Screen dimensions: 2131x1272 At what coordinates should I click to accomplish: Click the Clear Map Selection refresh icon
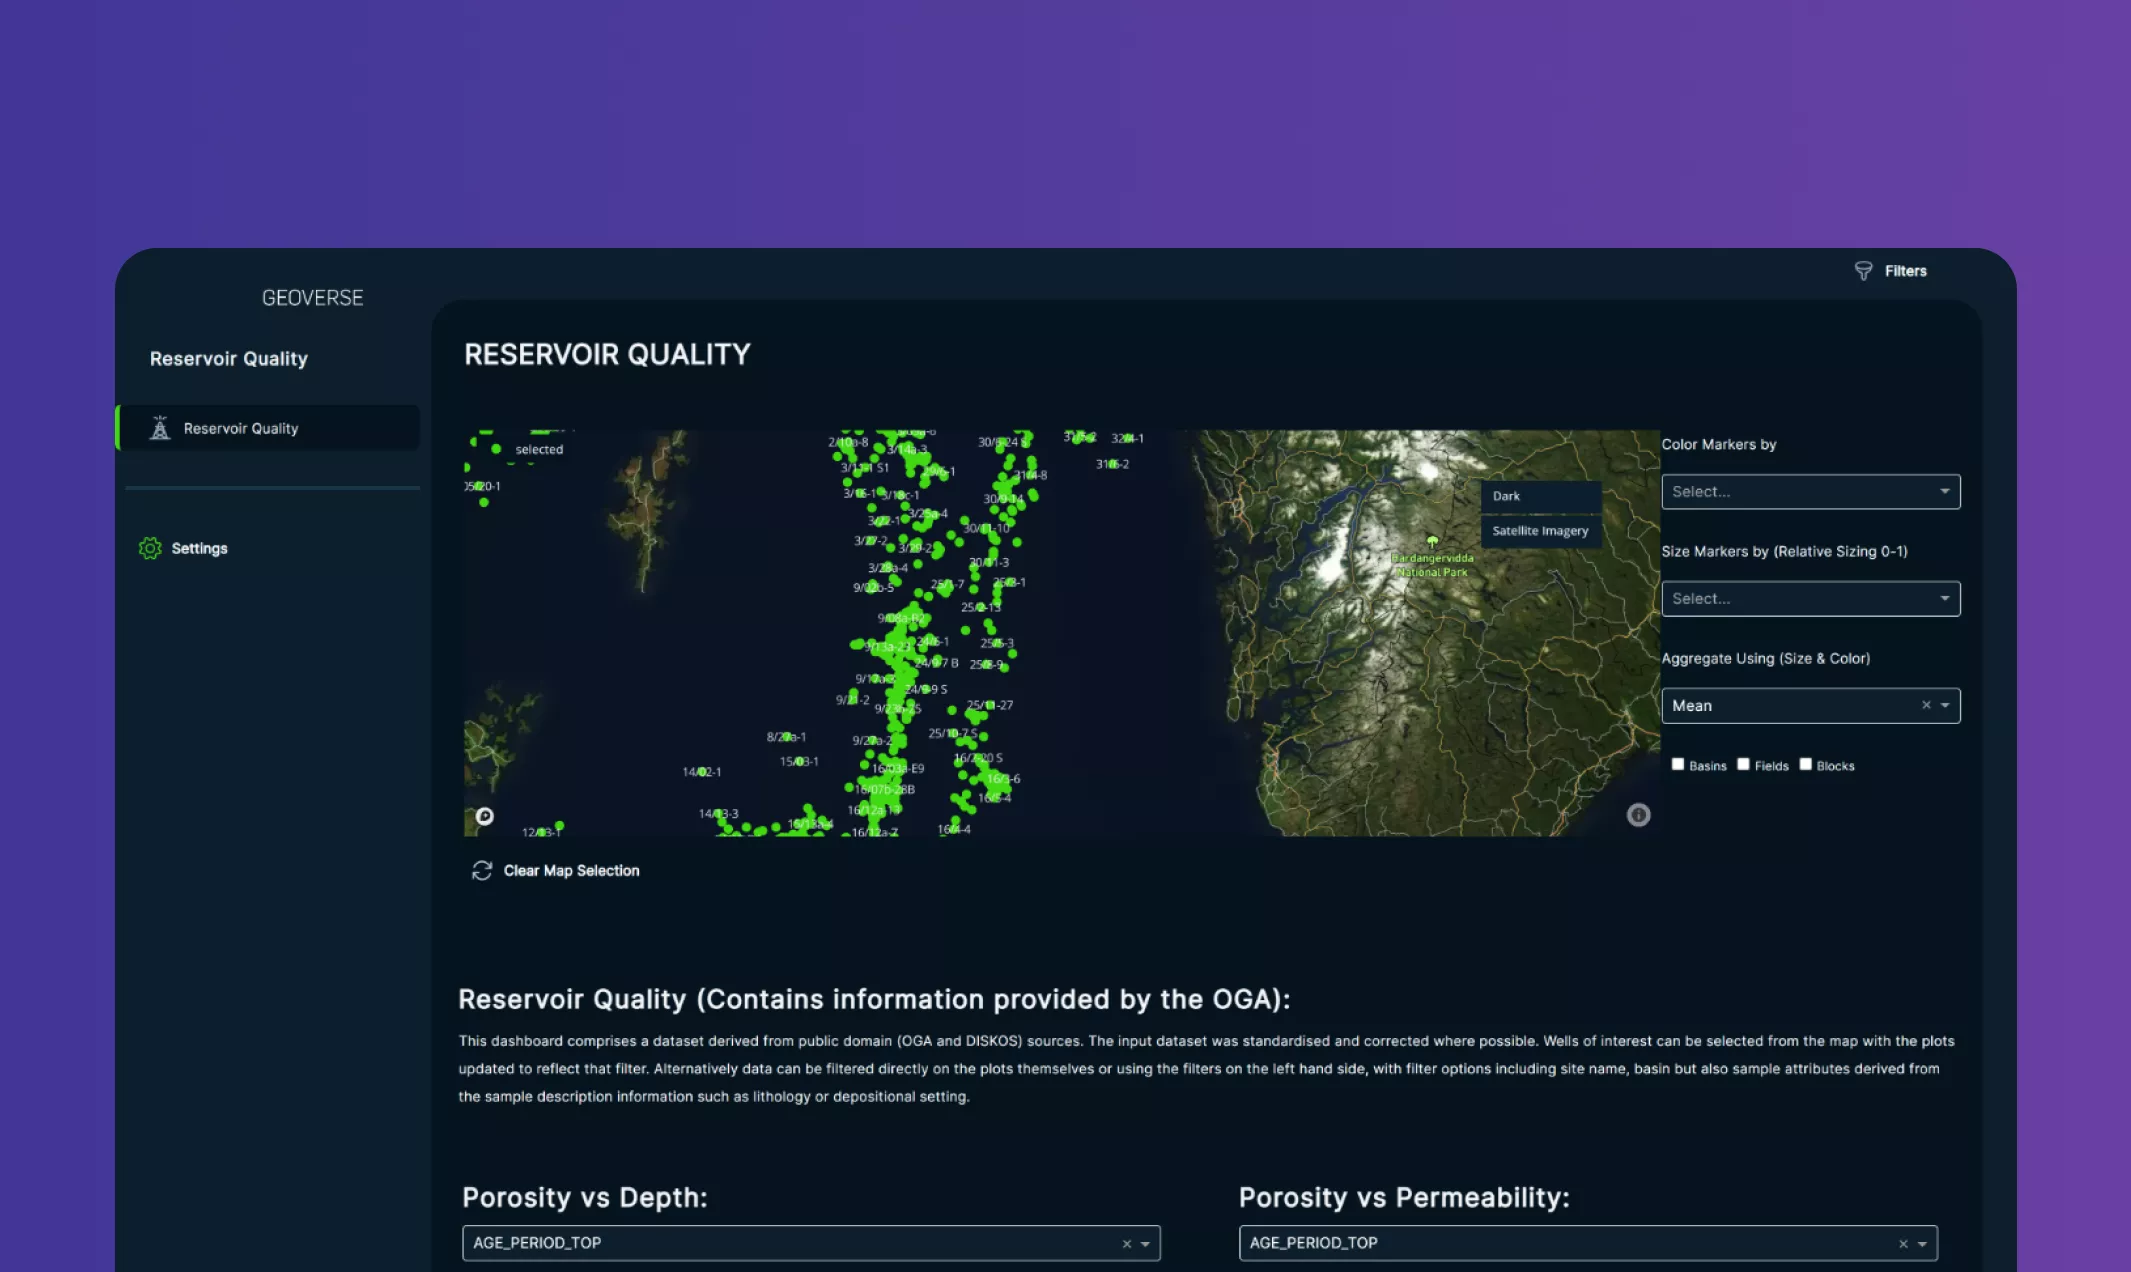point(482,871)
